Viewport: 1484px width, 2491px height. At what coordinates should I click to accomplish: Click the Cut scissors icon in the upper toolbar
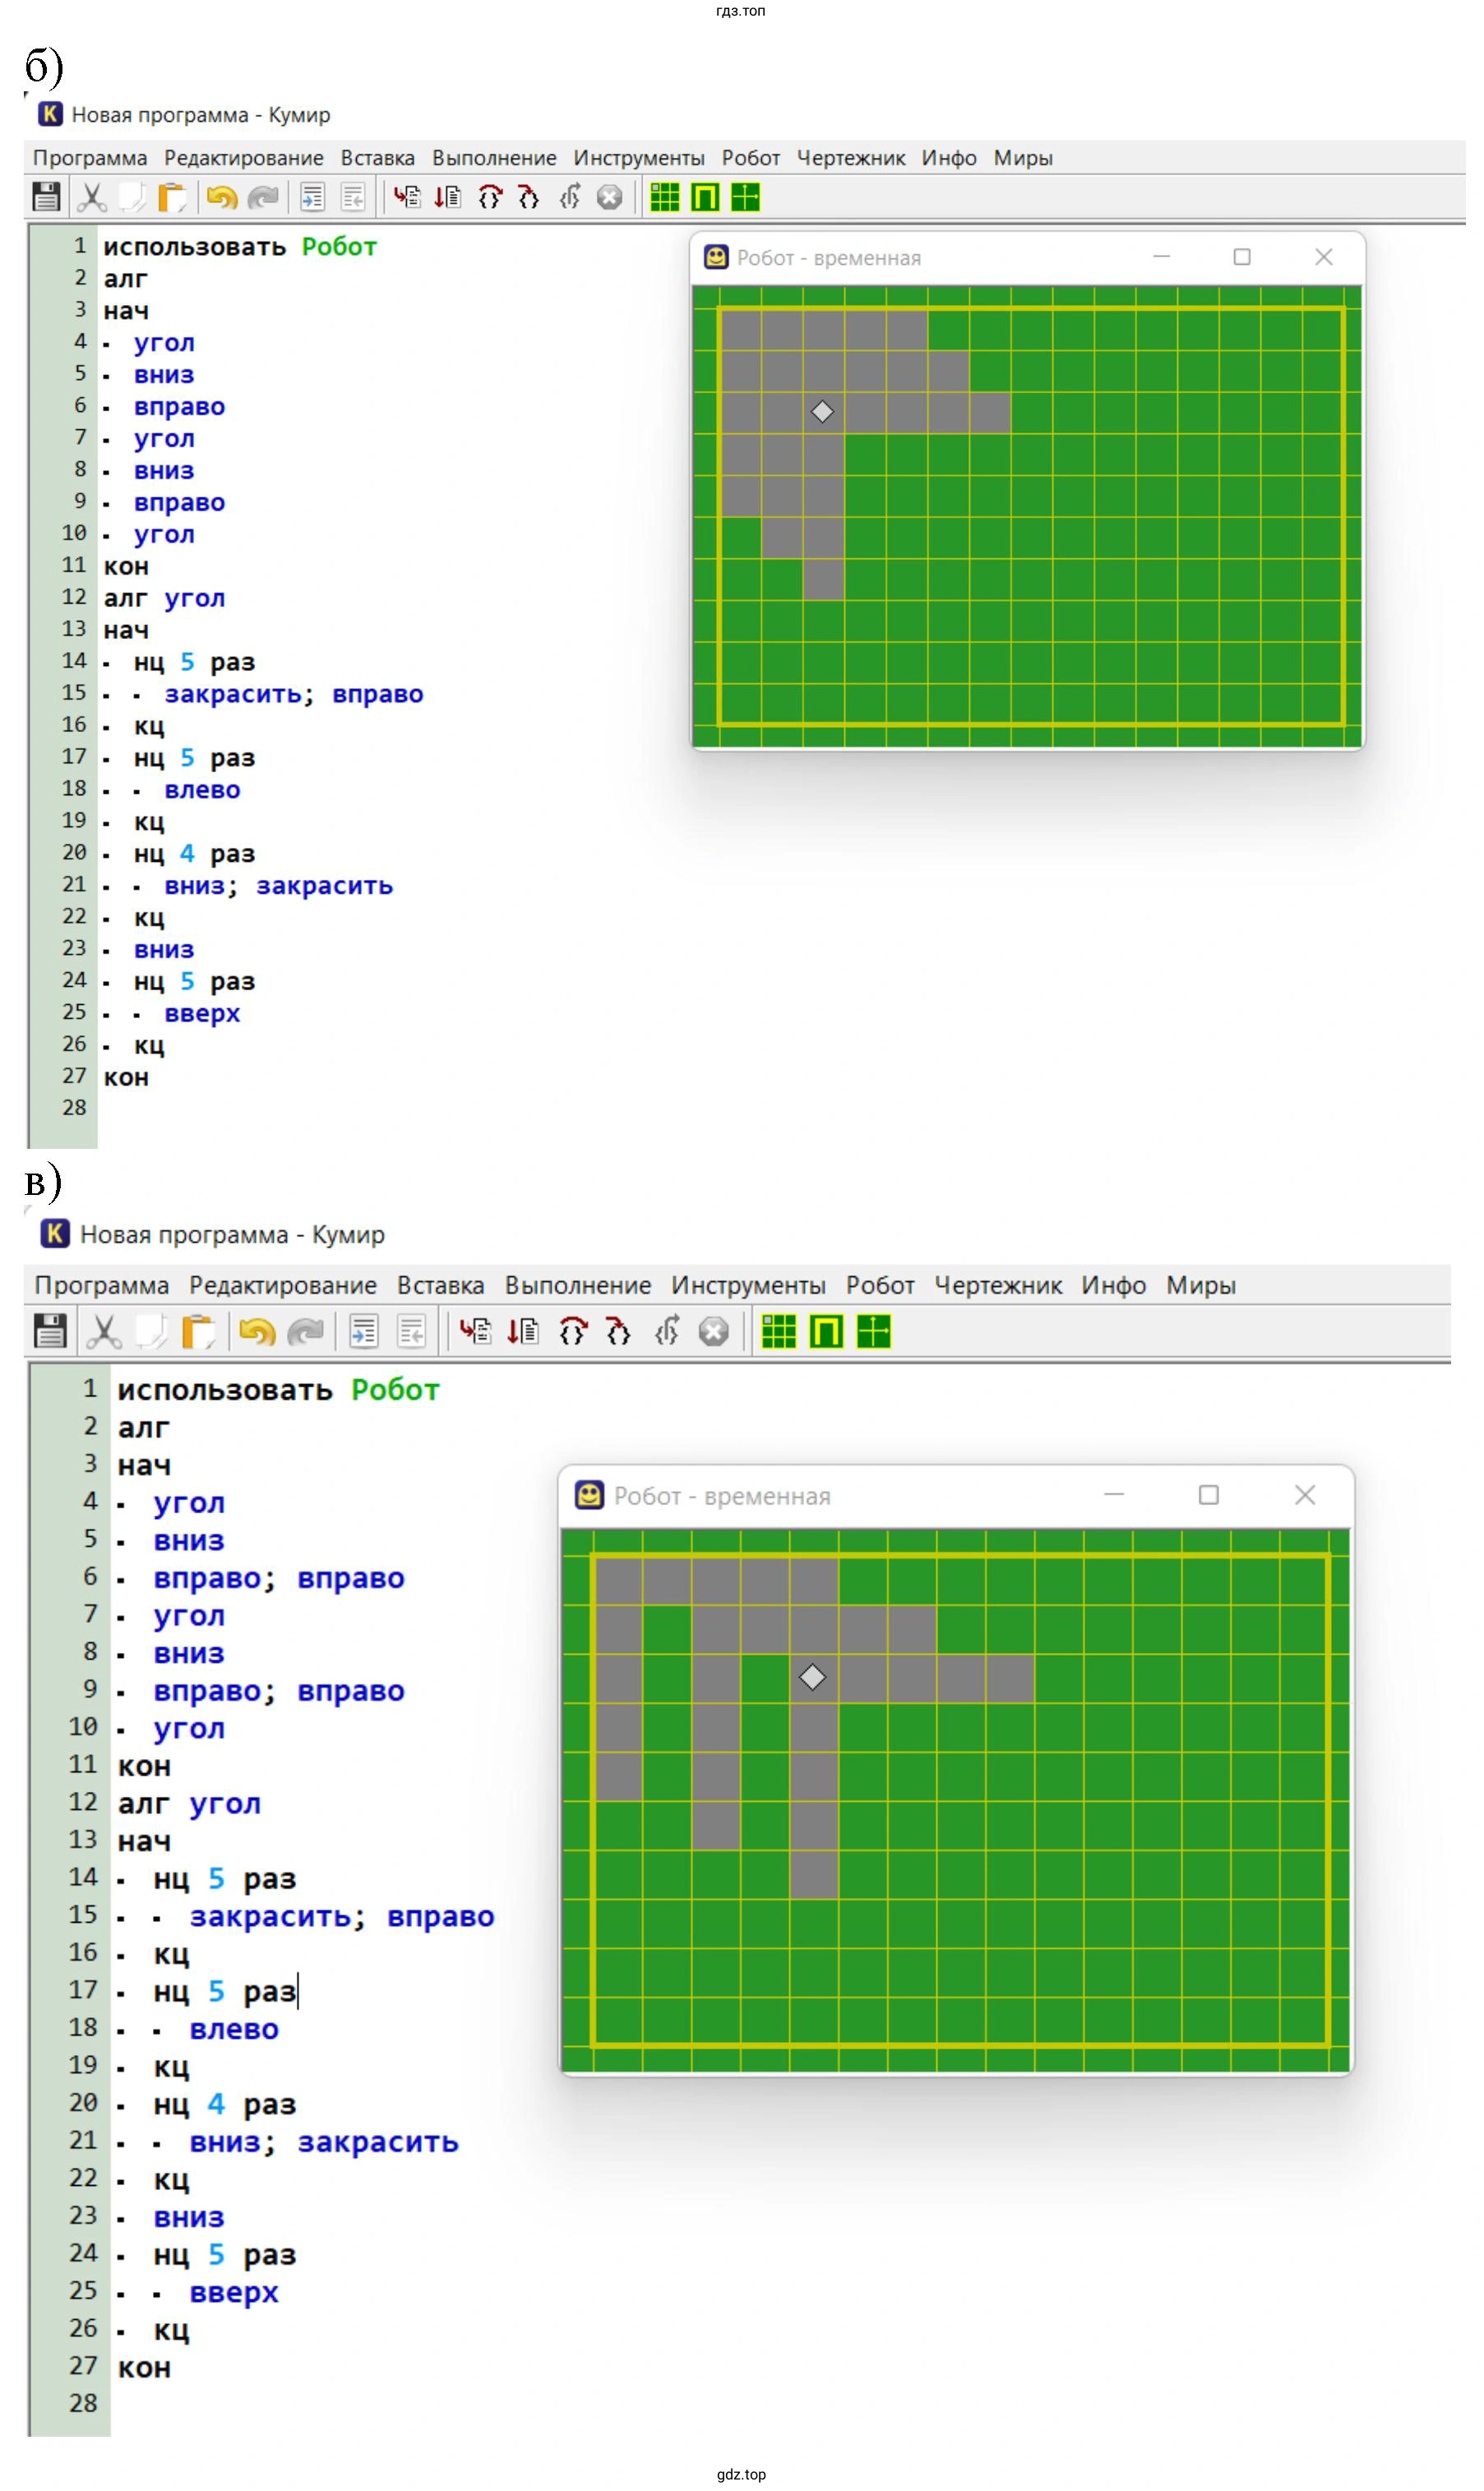click(x=92, y=197)
